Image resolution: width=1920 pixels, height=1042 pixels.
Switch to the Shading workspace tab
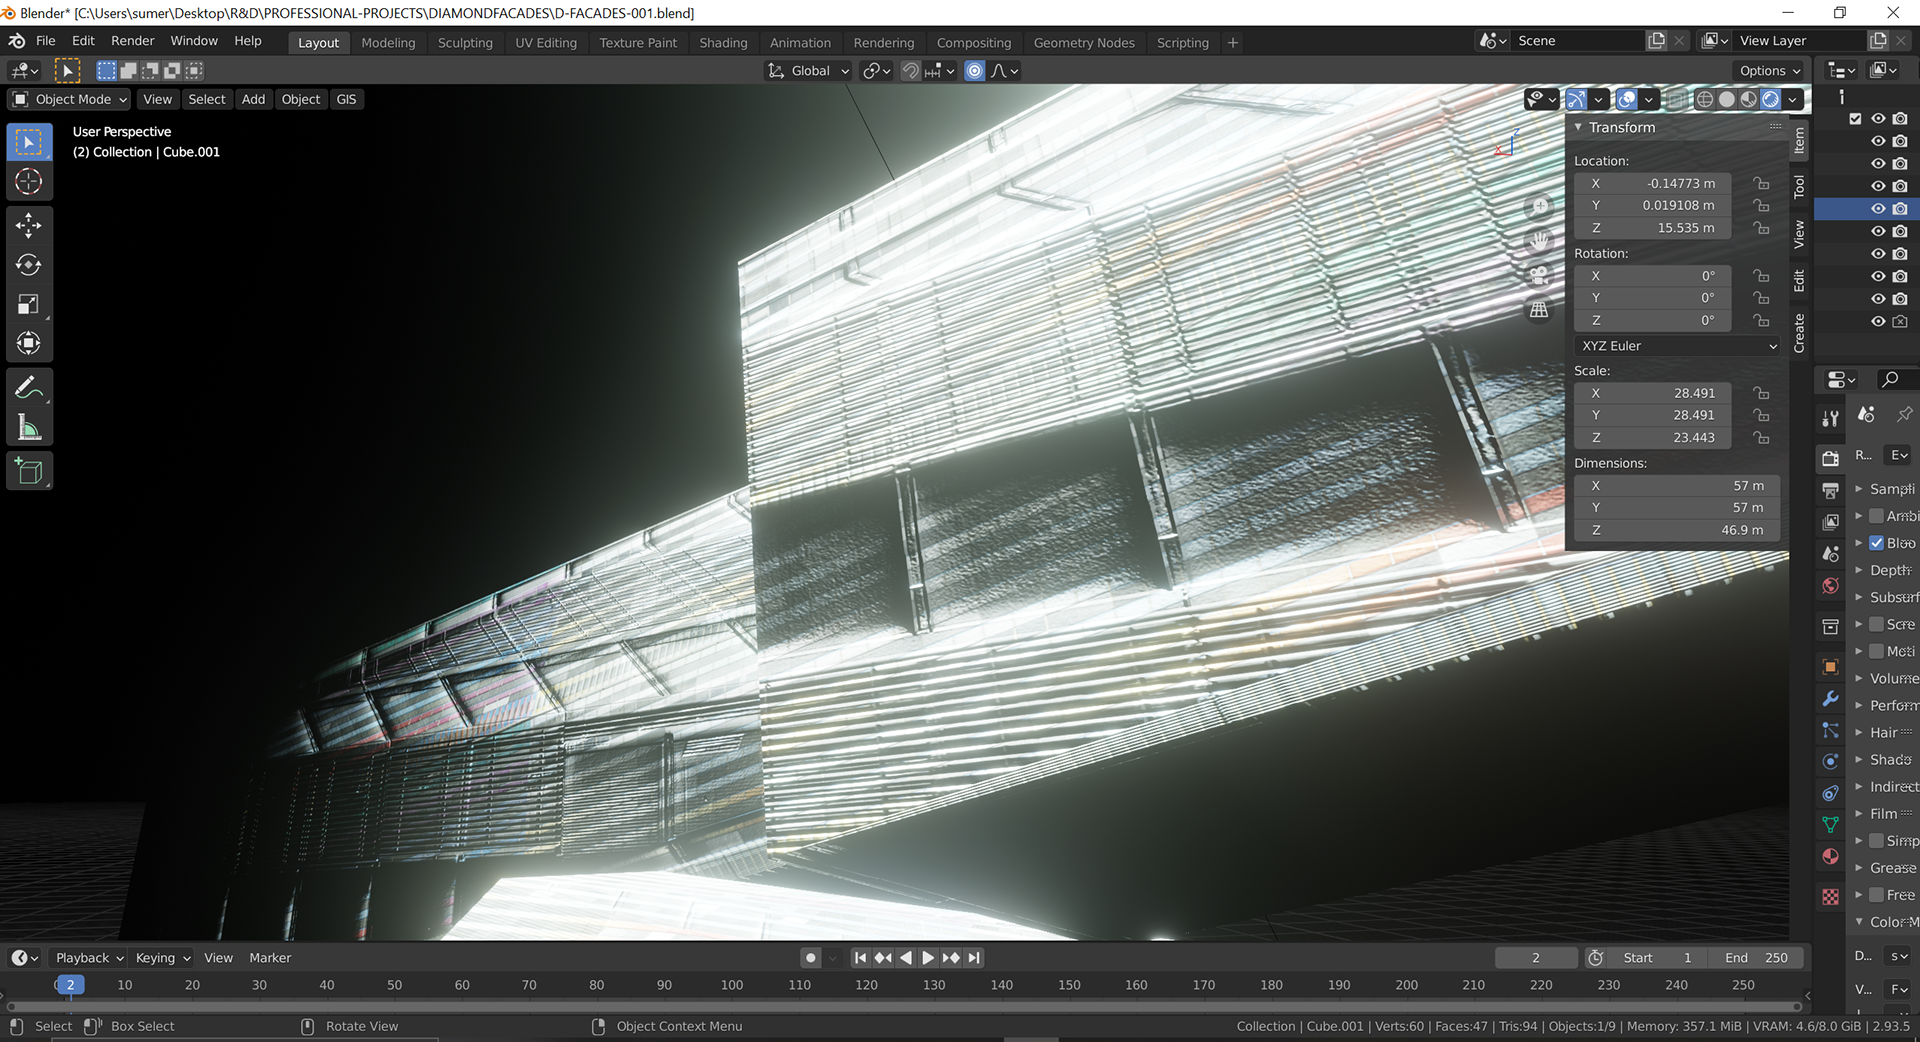pos(723,43)
